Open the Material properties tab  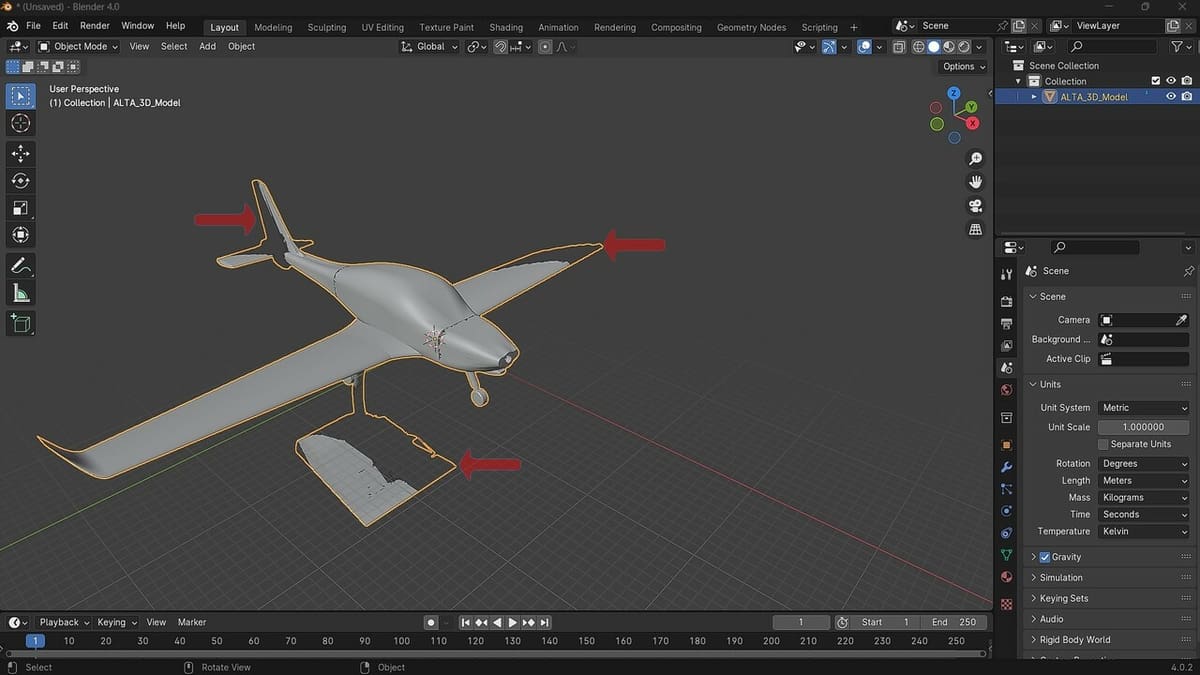(x=1006, y=577)
